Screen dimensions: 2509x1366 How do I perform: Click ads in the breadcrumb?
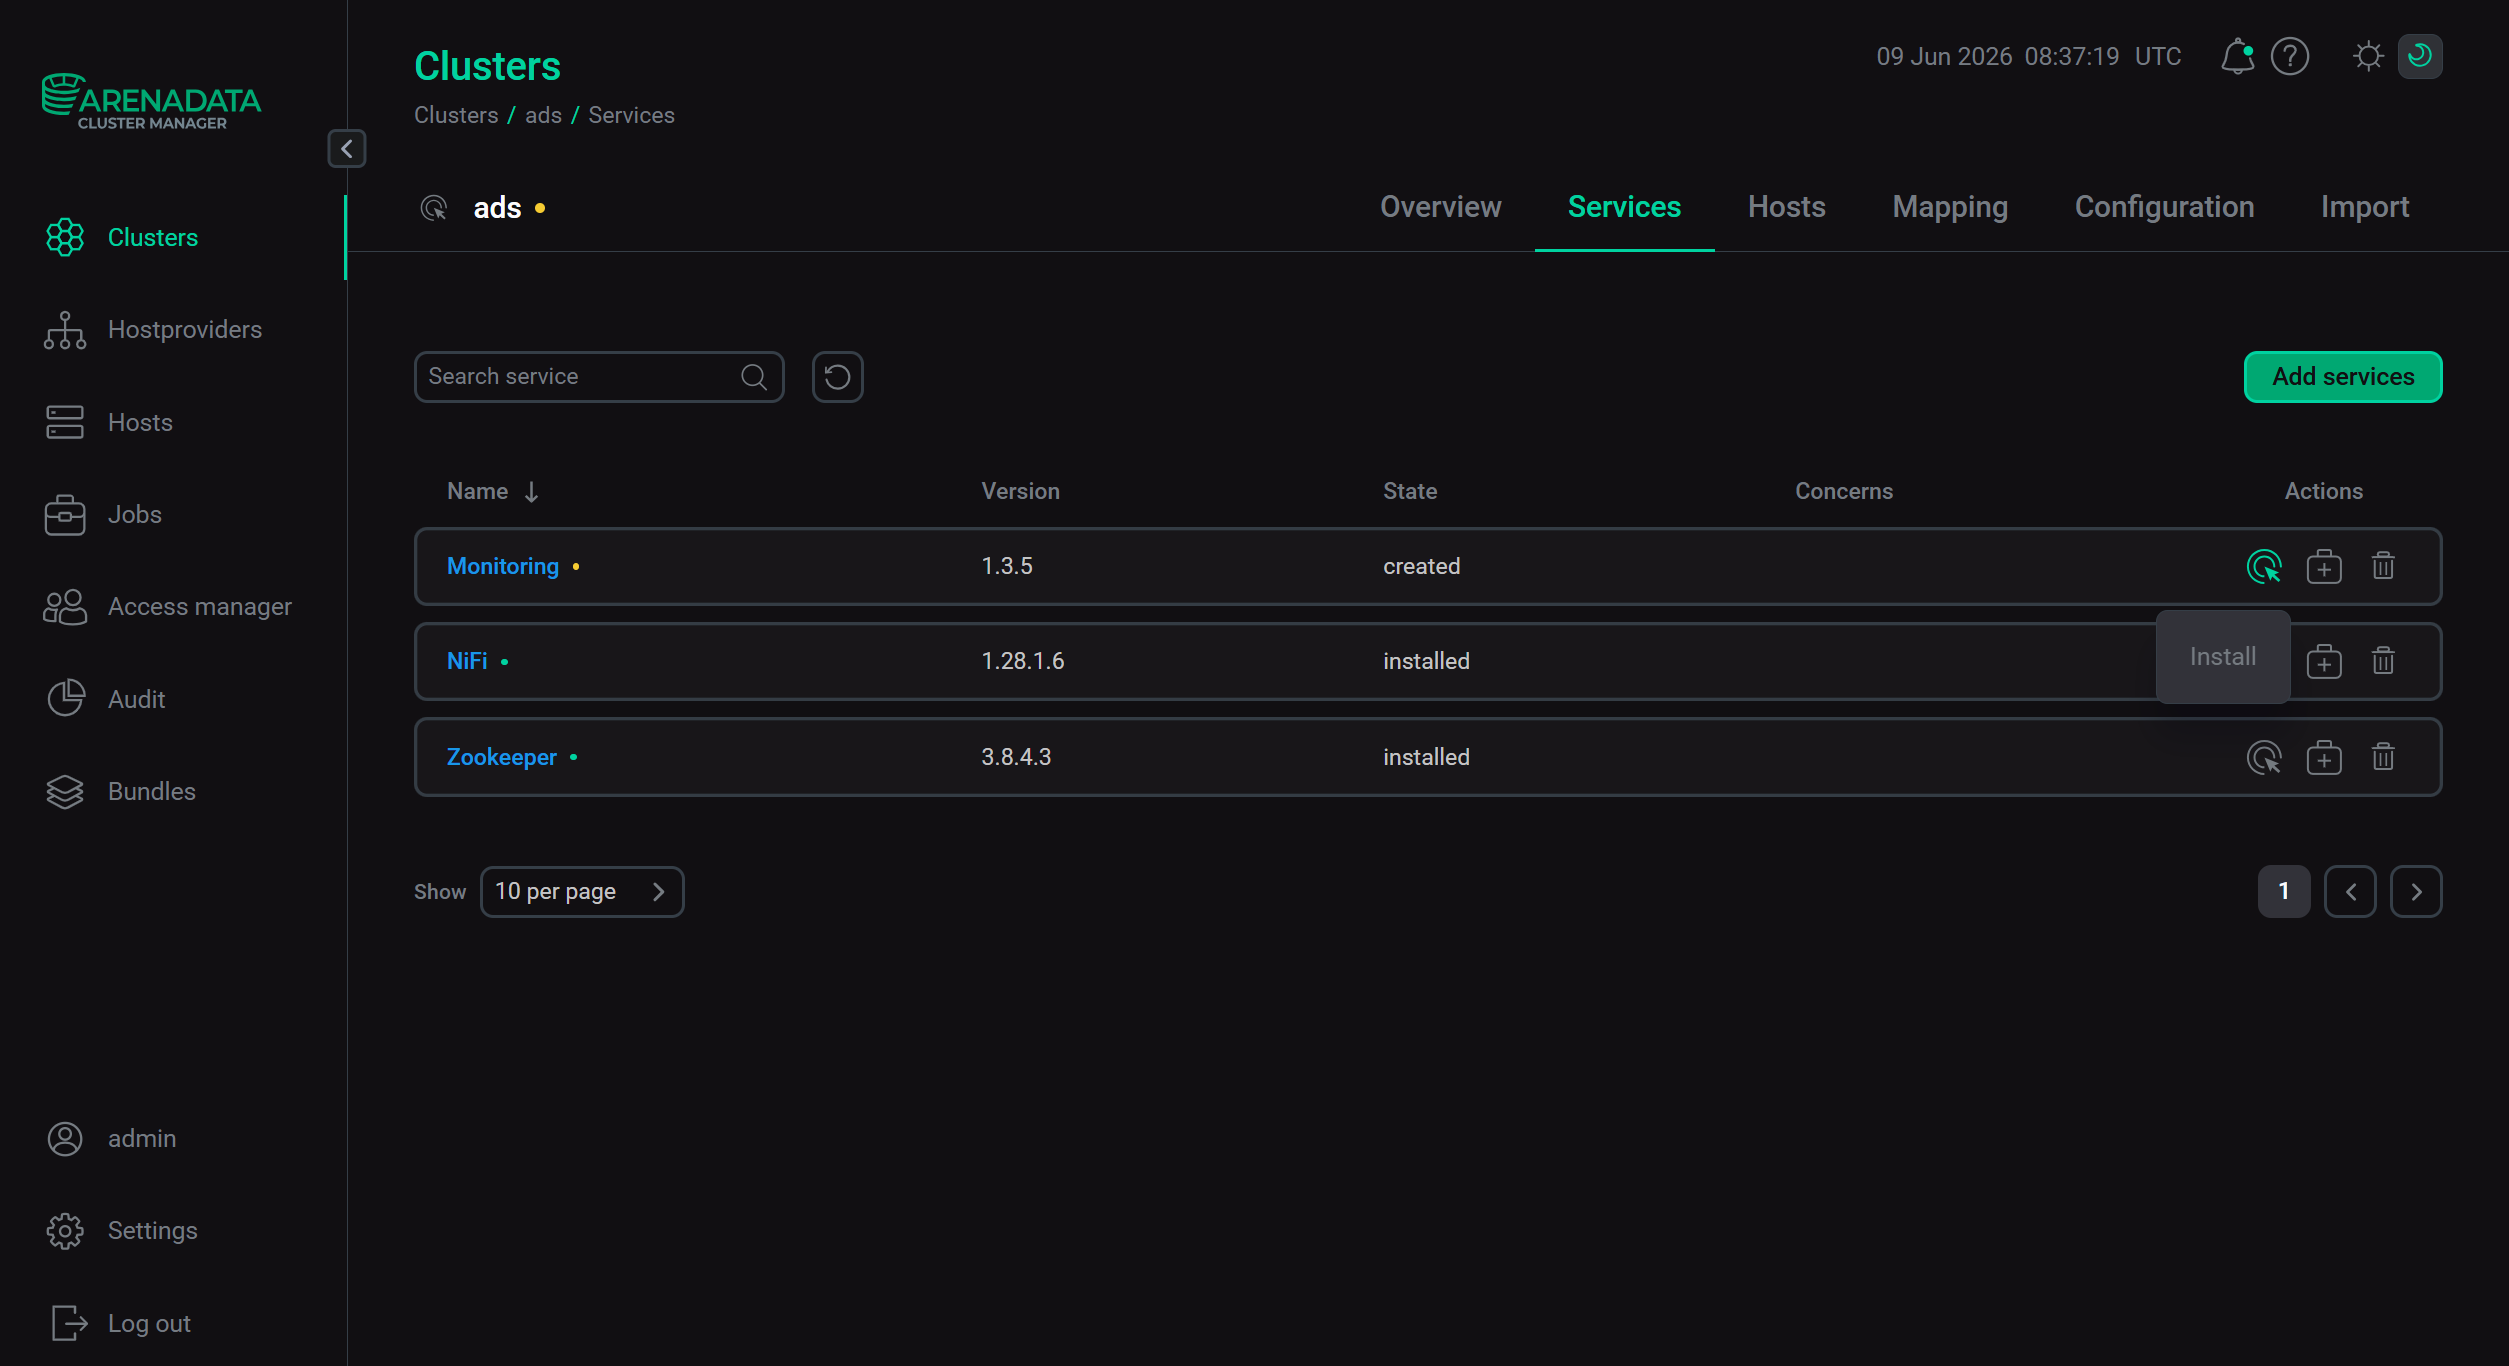tap(543, 115)
